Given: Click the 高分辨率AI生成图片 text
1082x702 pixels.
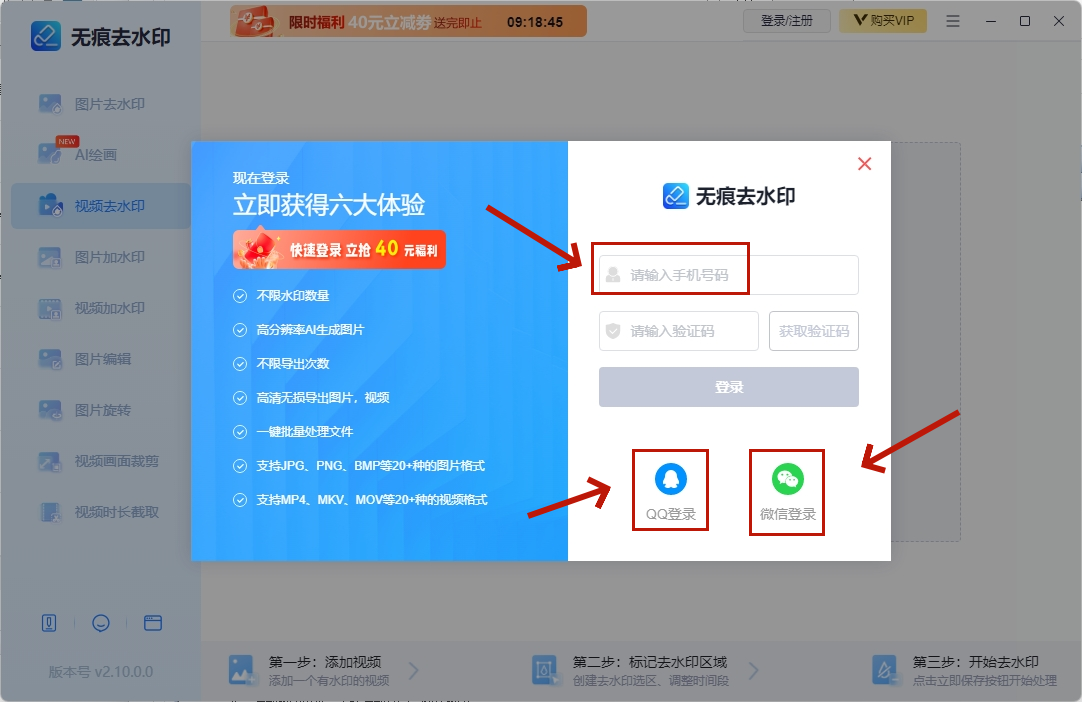Looking at the screenshot, I should click(x=310, y=330).
